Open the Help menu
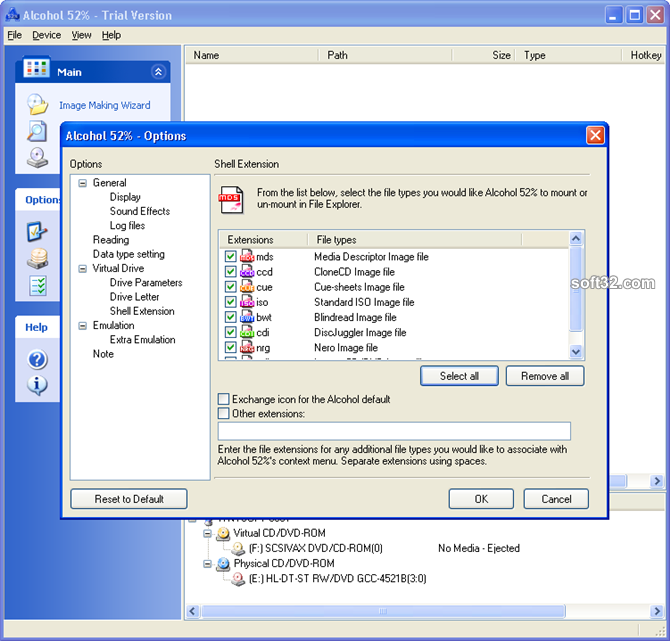Viewport: 670px width, 641px height. 111,35
